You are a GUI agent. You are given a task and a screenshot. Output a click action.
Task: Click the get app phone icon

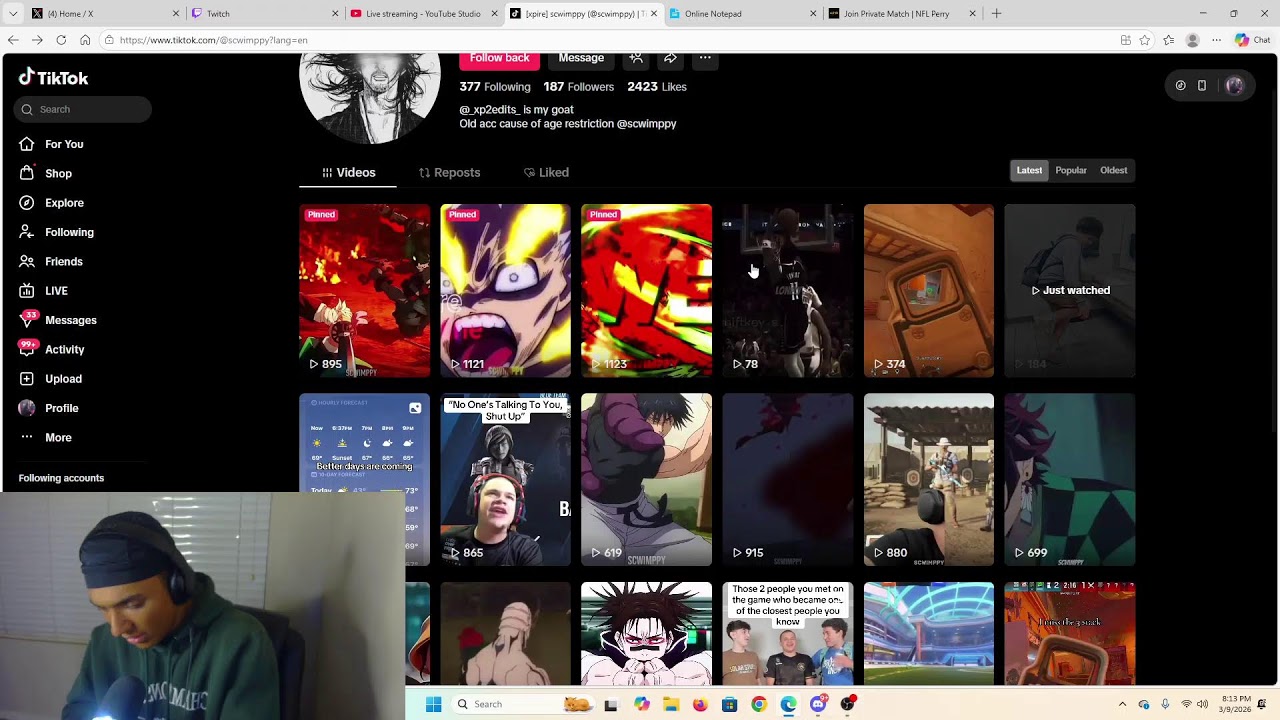tap(1202, 86)
